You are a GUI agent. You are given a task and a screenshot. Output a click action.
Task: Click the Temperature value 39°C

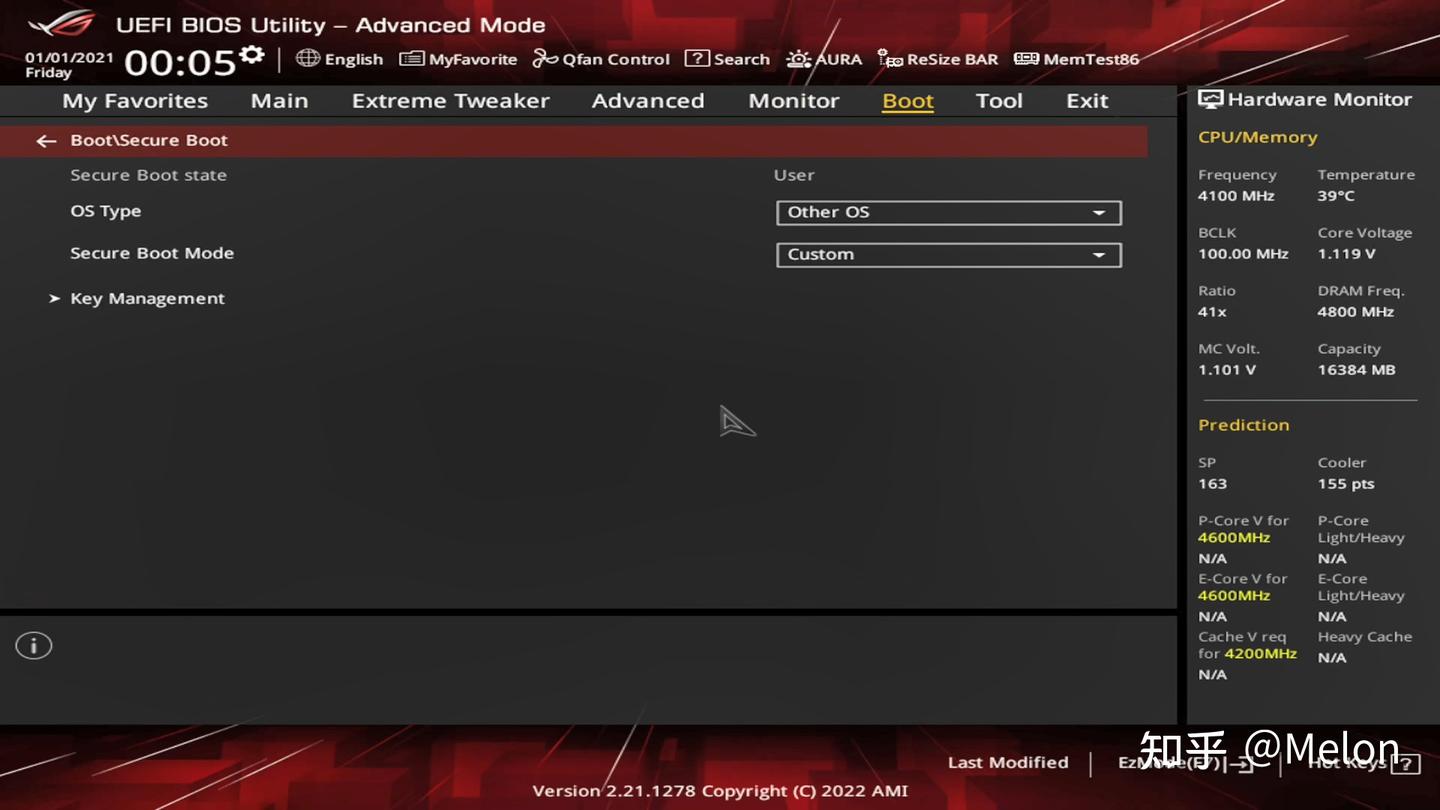point(1336,196)
